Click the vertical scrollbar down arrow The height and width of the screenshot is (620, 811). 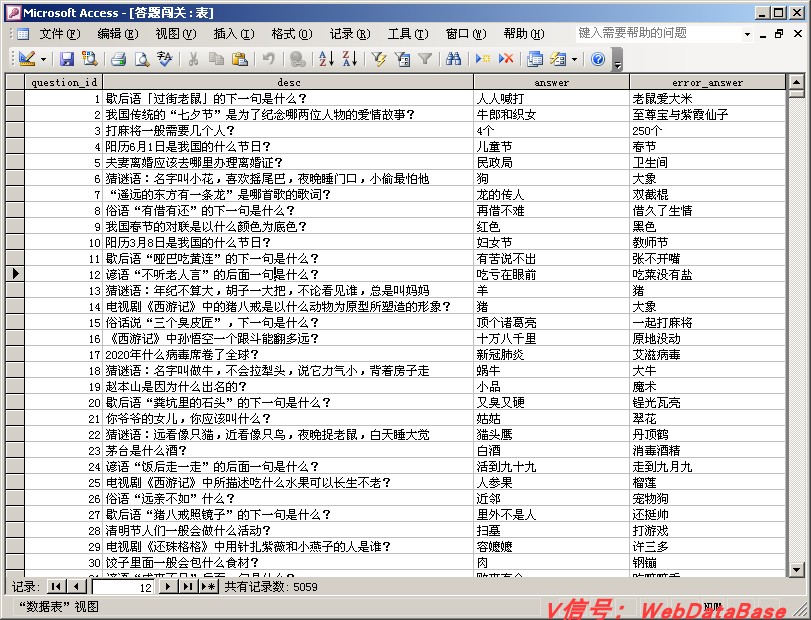click(797, 570)
